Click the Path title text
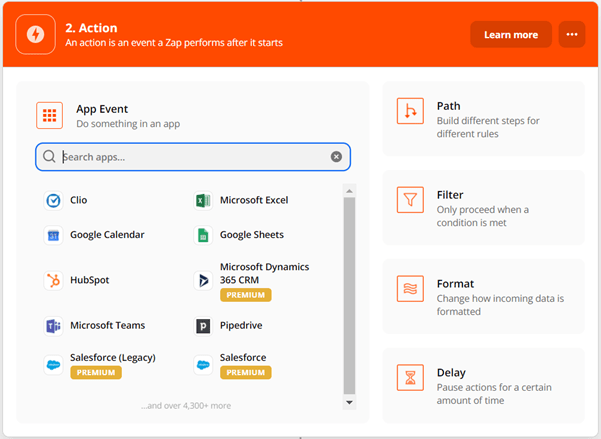 click(448, 106)
